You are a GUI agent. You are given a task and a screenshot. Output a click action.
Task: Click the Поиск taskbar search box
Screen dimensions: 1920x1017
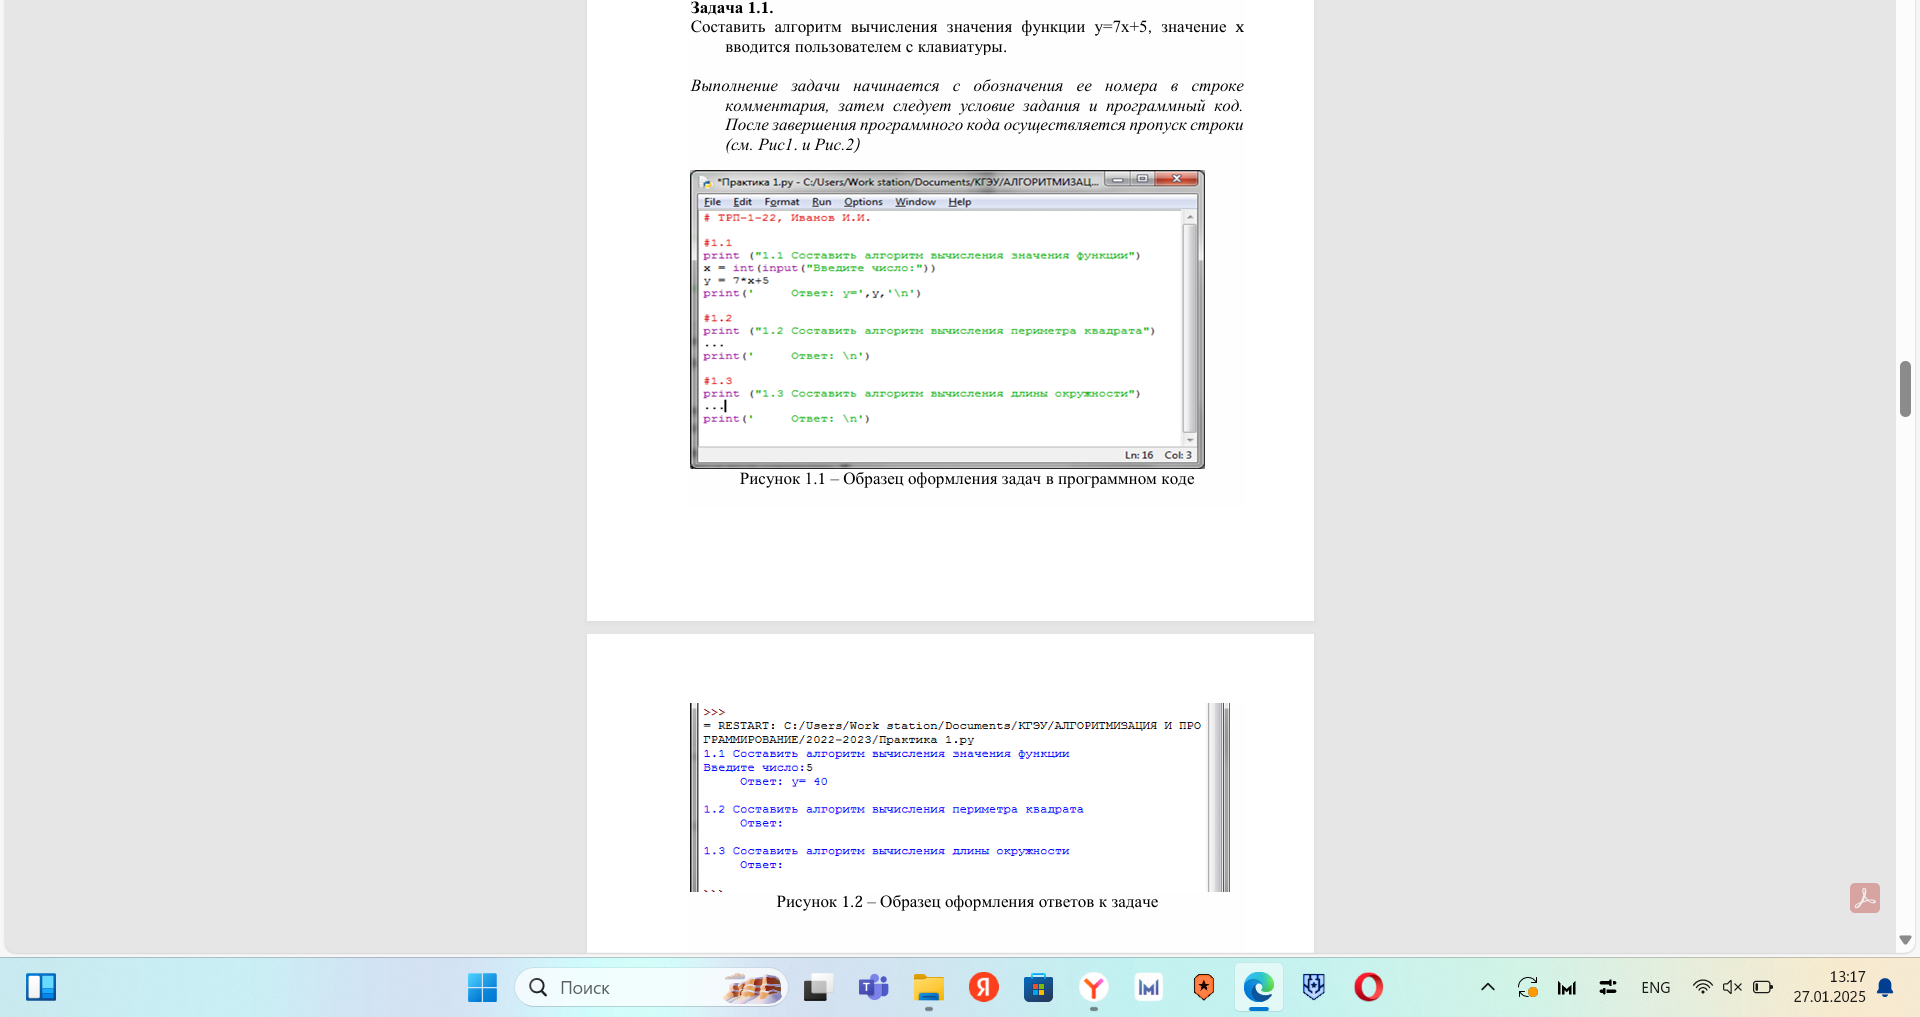[x=651, y=988]
